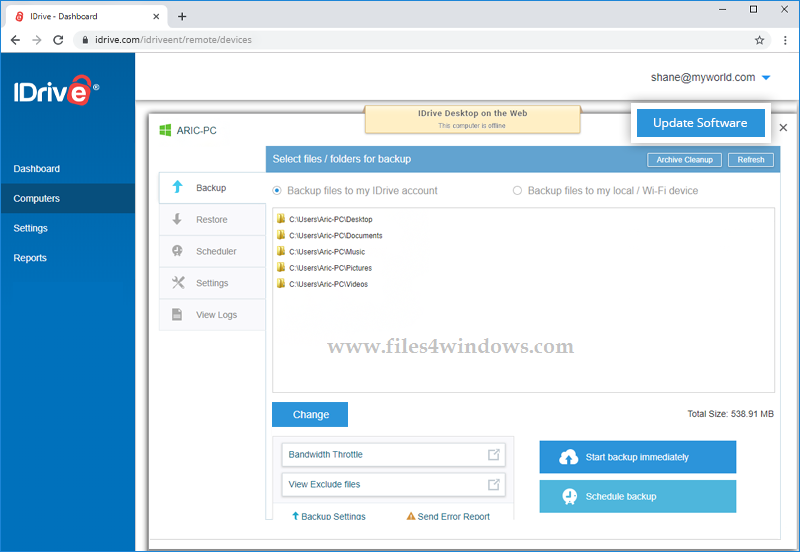The height and width of the screenshot is (552, 800).
Task: Open the Backup Settings link
Action: pyautogui.click(x=329, y=516)
